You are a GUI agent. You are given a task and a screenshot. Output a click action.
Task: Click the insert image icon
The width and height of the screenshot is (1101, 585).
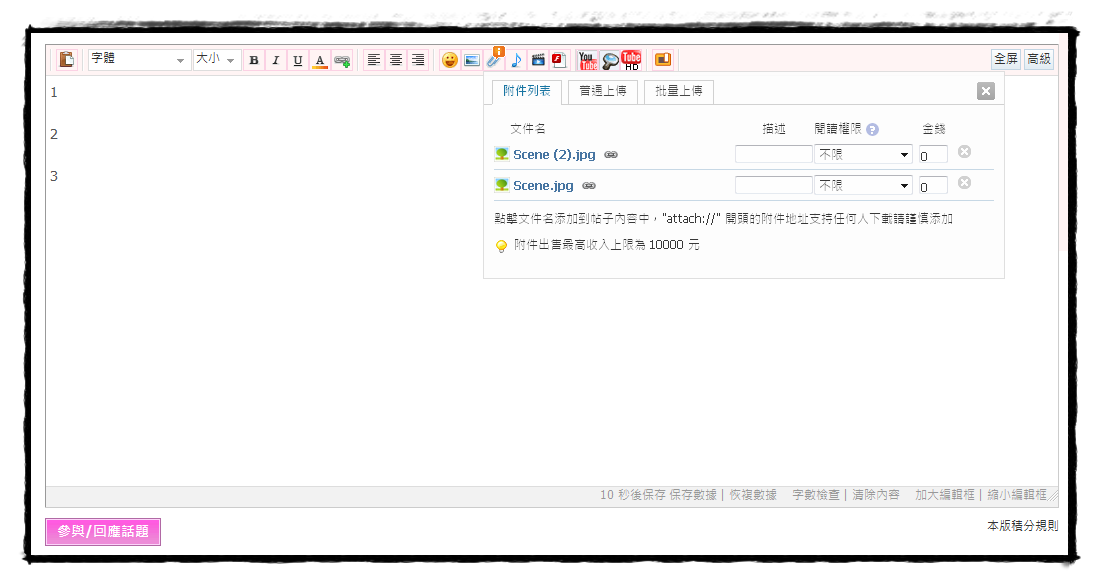tap(472, 60)
